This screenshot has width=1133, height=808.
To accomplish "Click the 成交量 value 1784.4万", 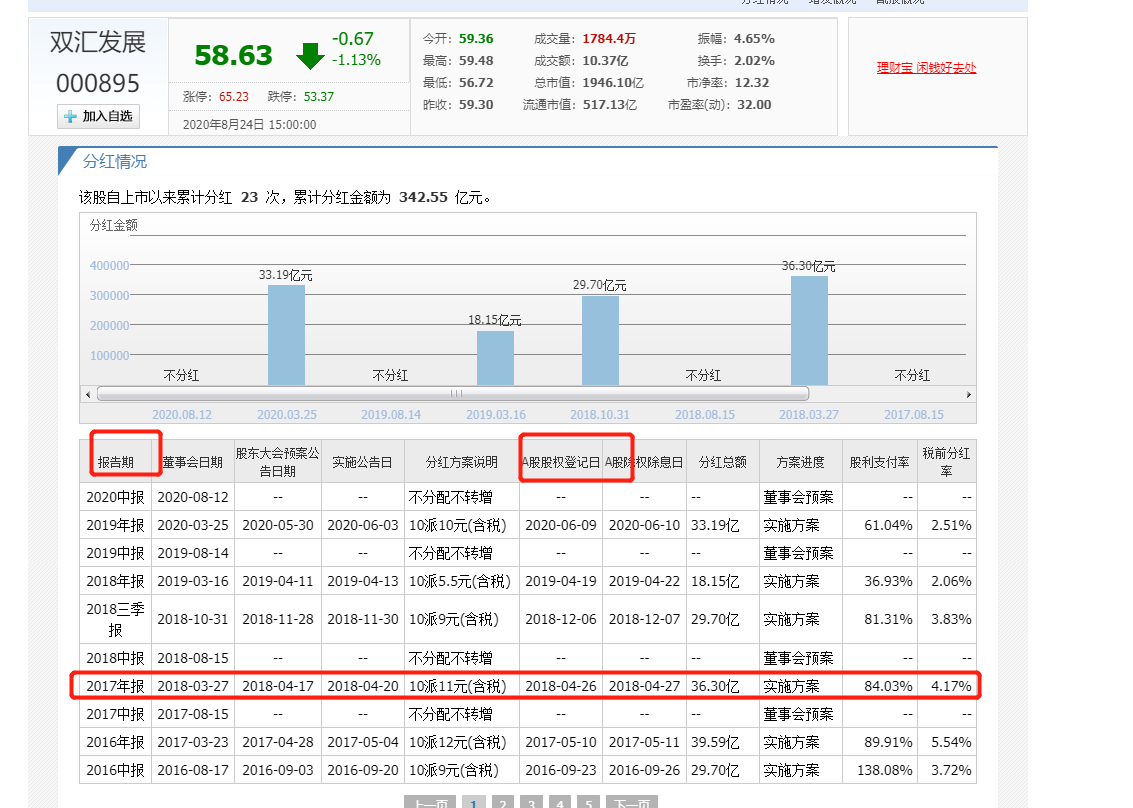I will point(608,39).
